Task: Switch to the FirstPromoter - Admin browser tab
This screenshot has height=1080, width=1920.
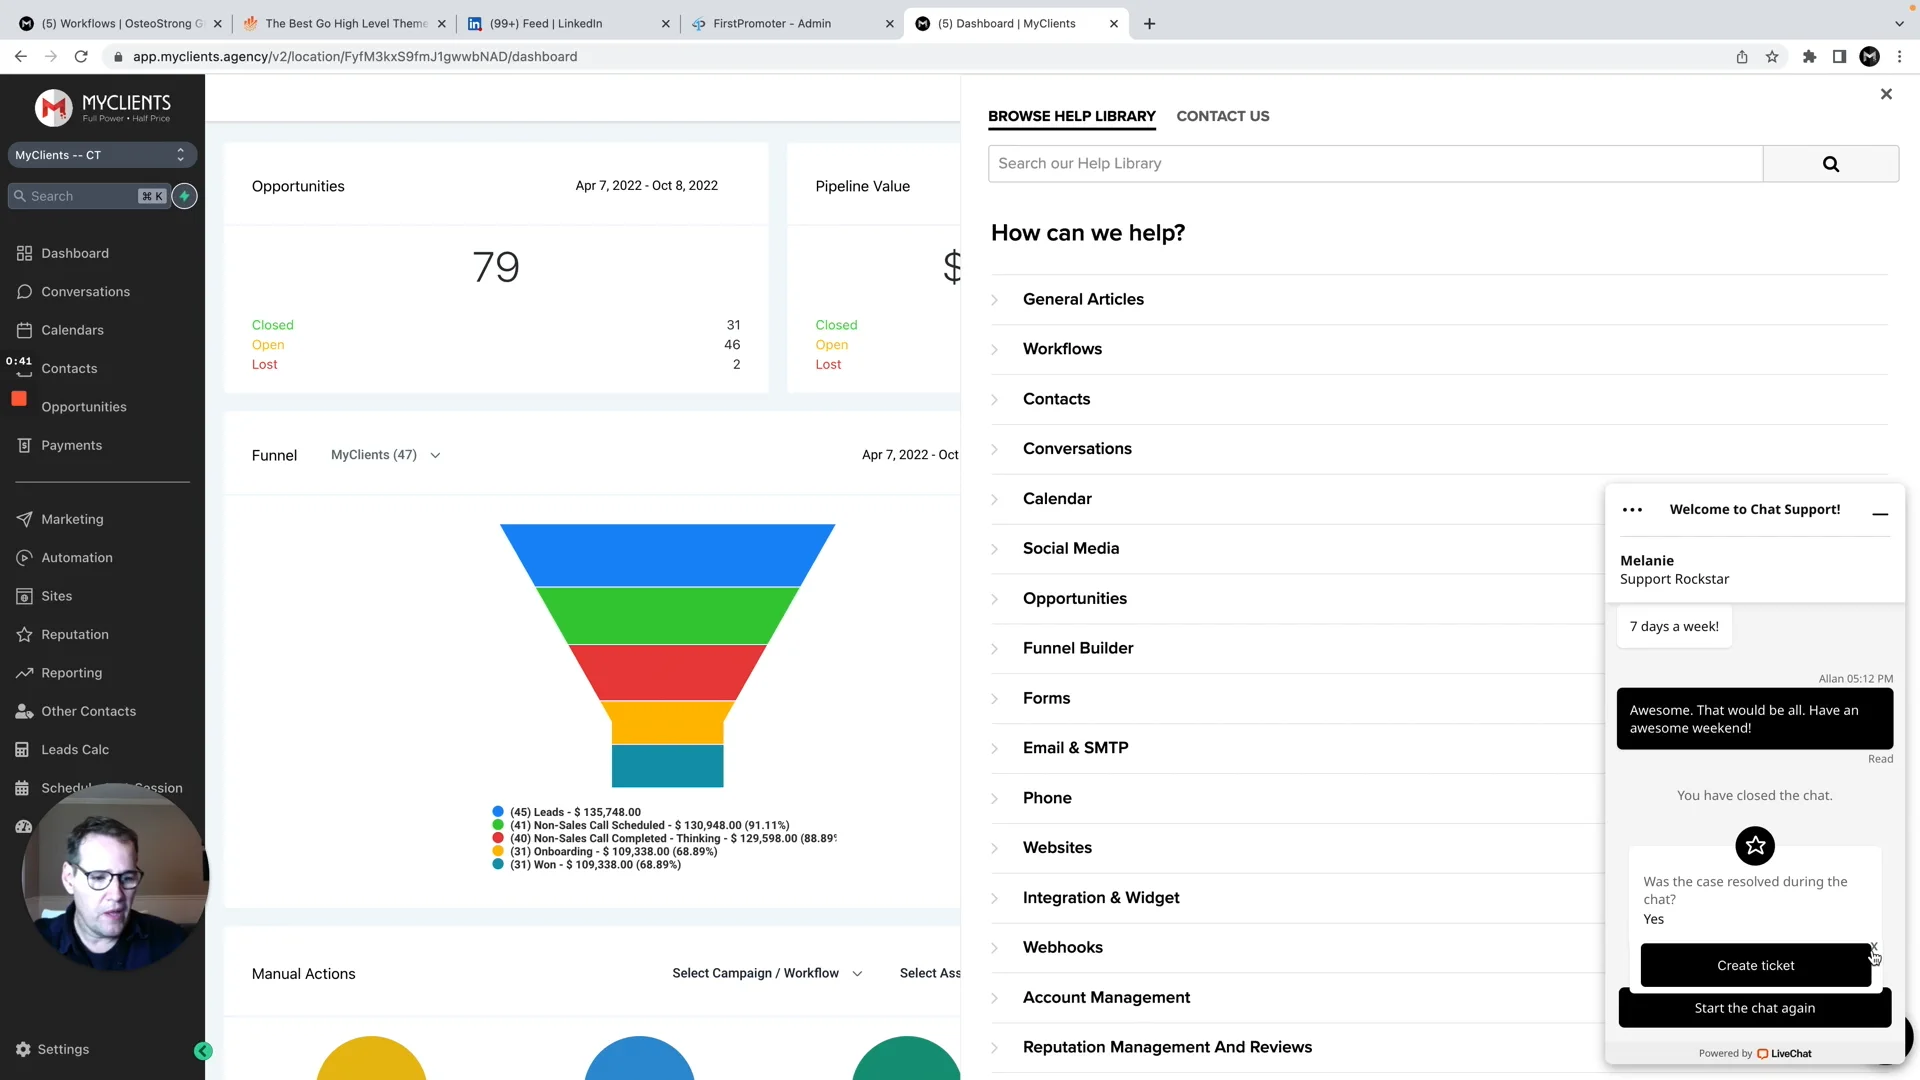Action: point(791,23)
